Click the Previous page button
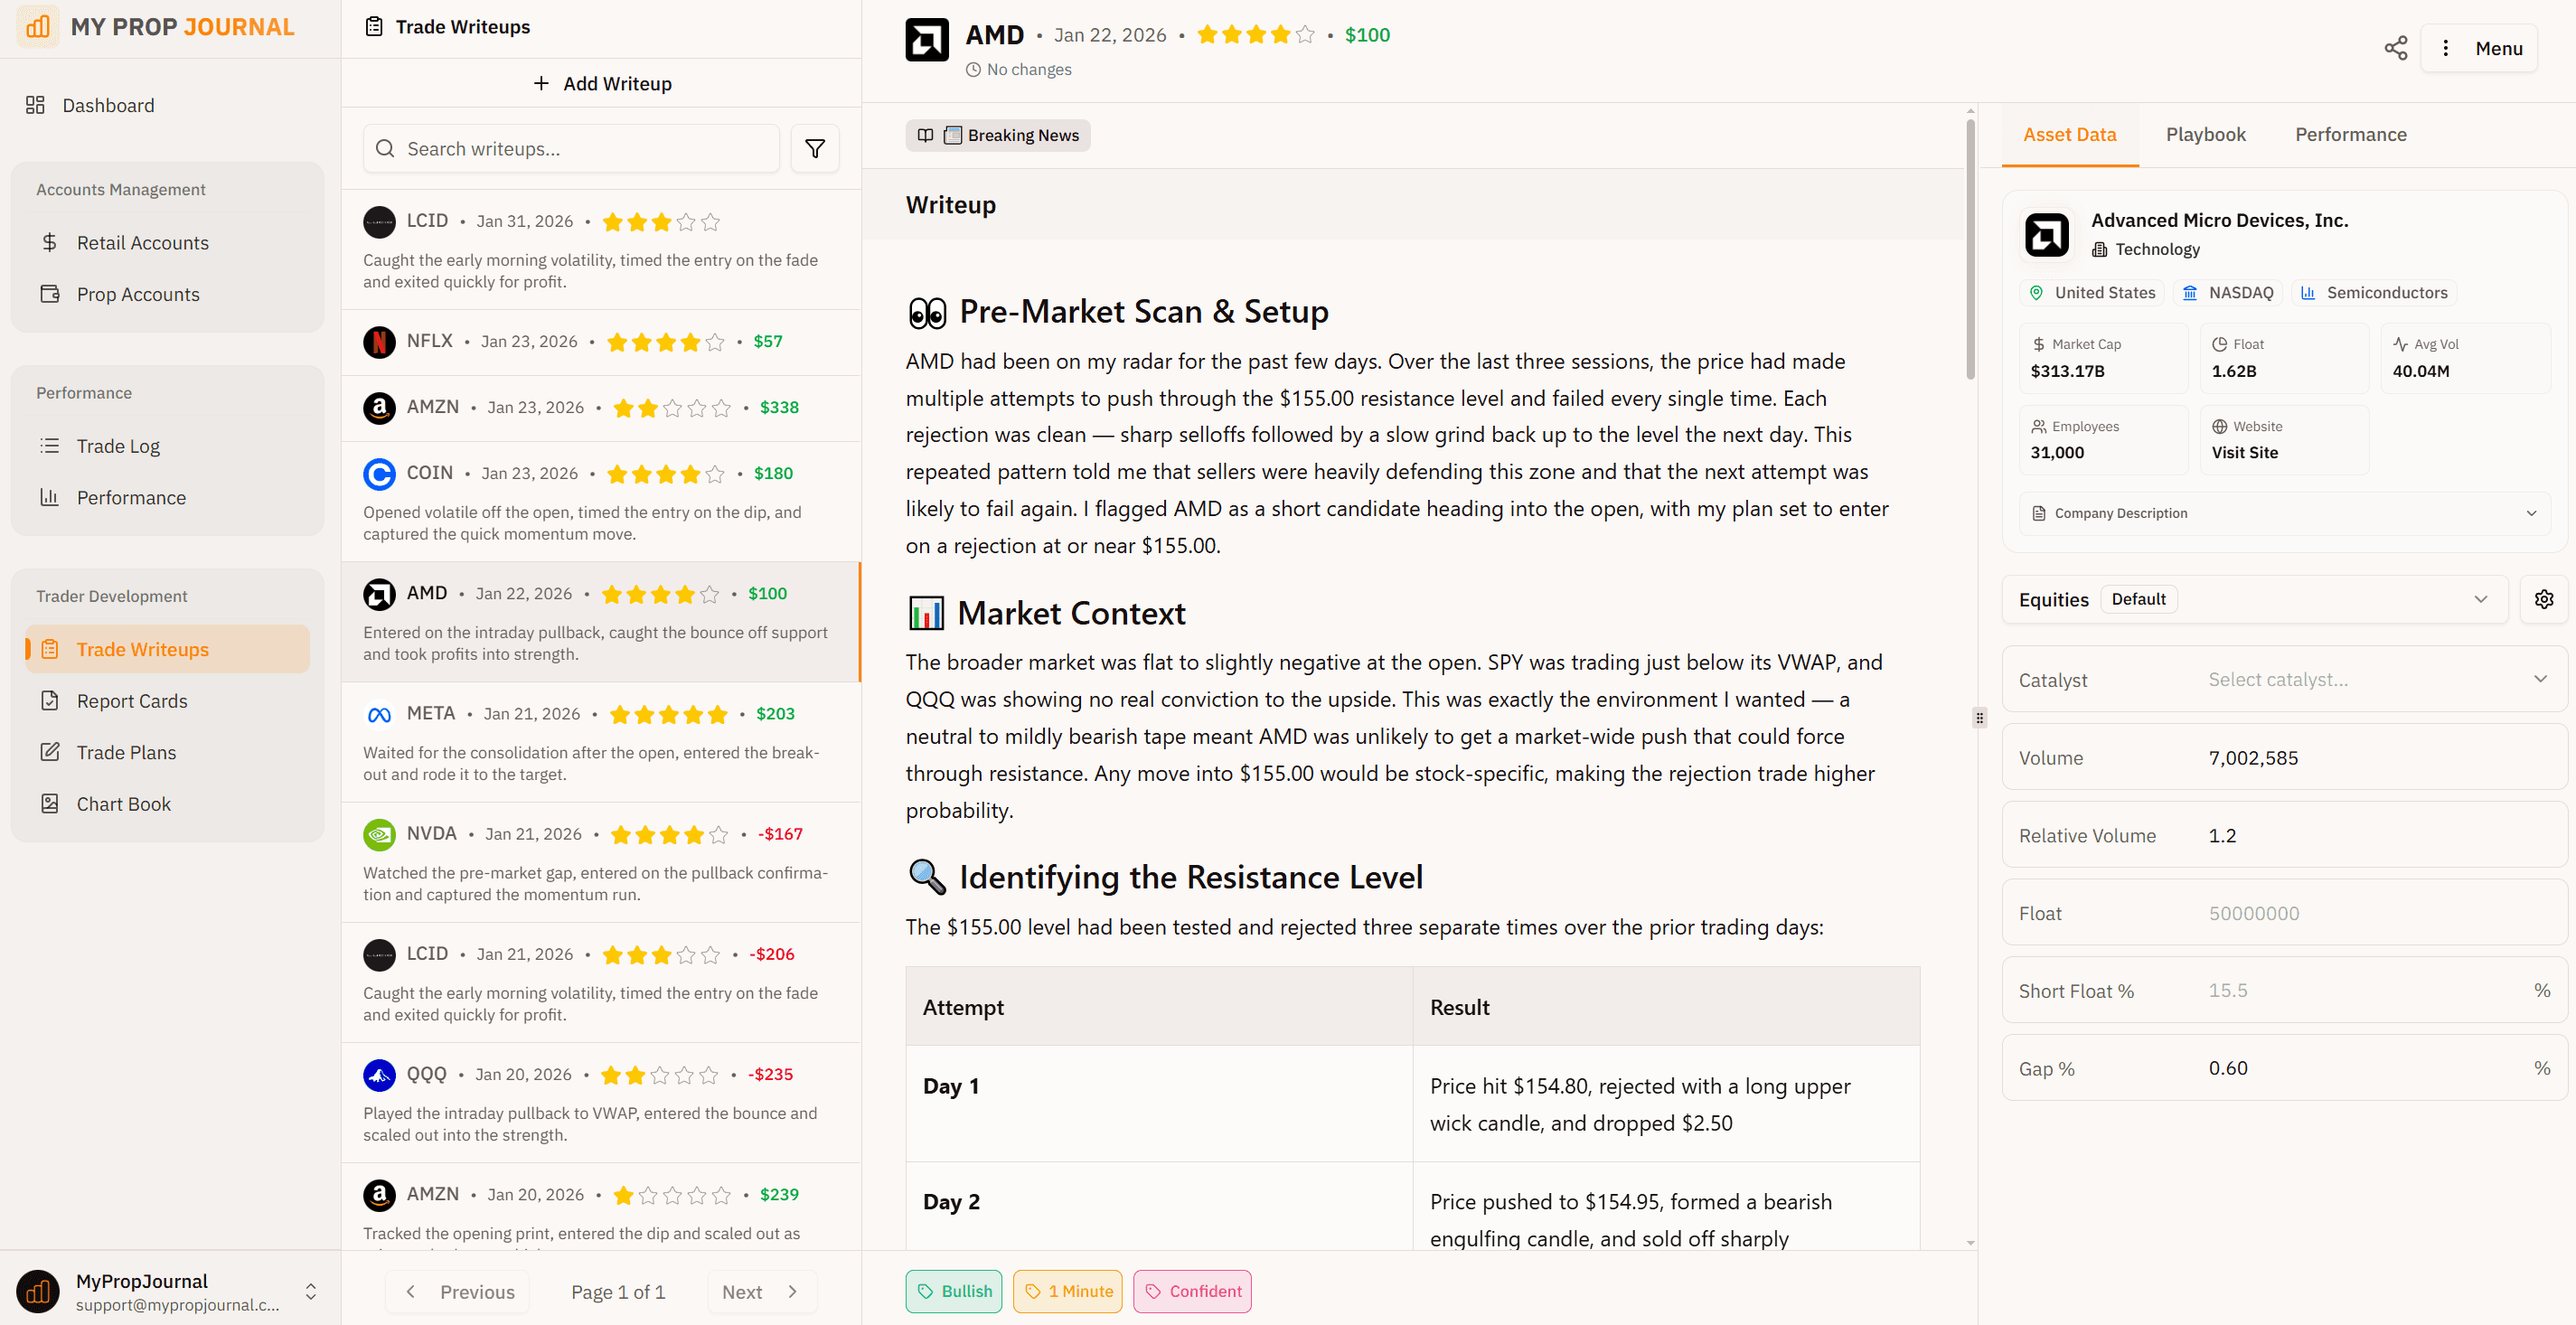Screen dimensions: 2576x1325 [x=459, y=1292]
